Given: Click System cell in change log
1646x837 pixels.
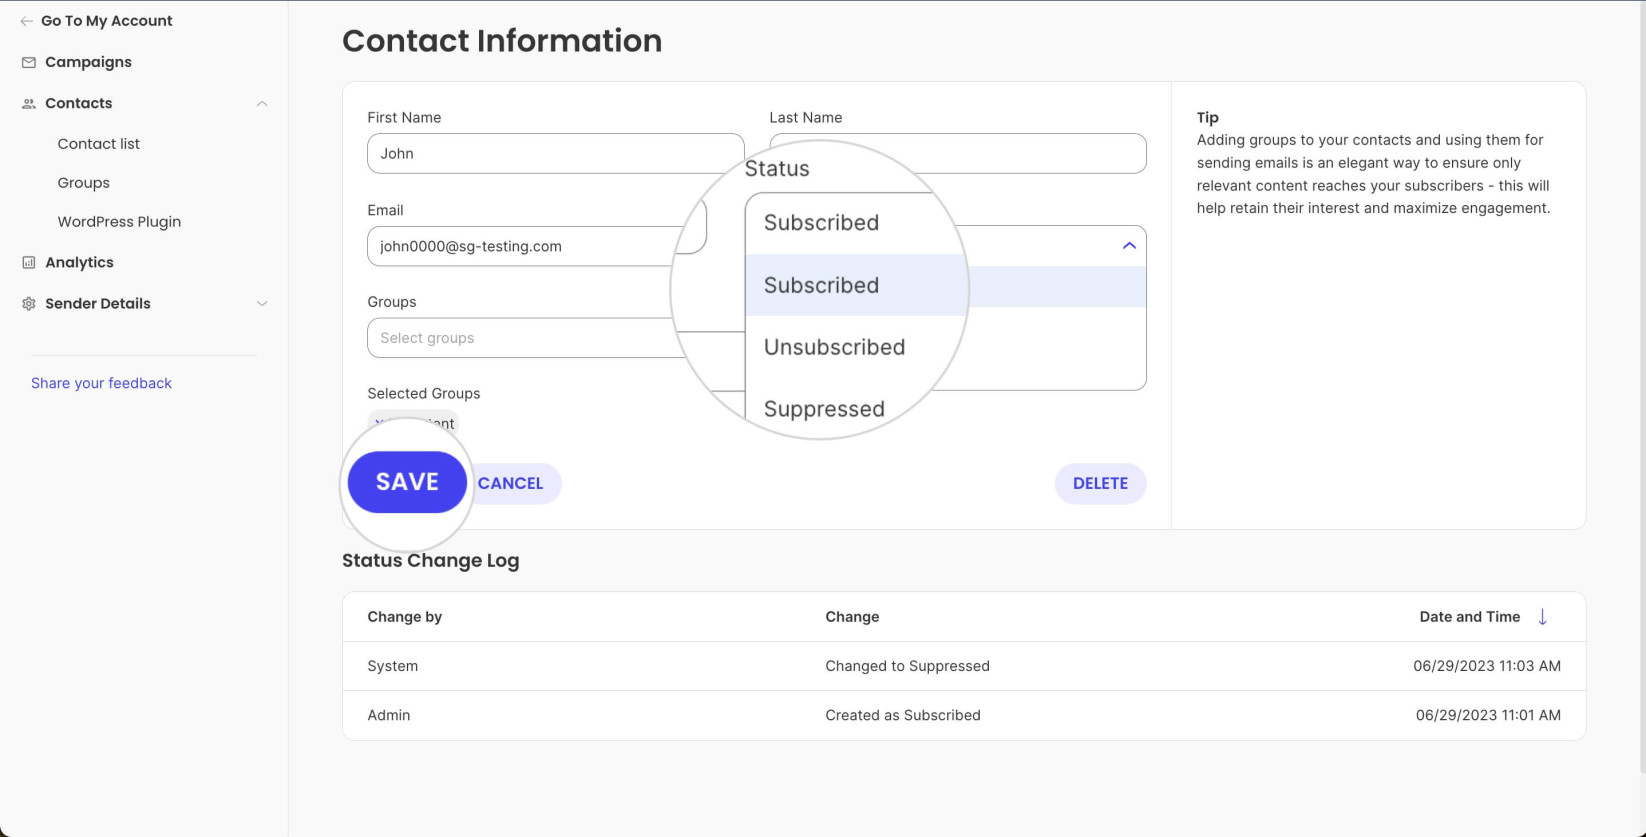Looking at the screenshot, I should (x=393, y=666).
